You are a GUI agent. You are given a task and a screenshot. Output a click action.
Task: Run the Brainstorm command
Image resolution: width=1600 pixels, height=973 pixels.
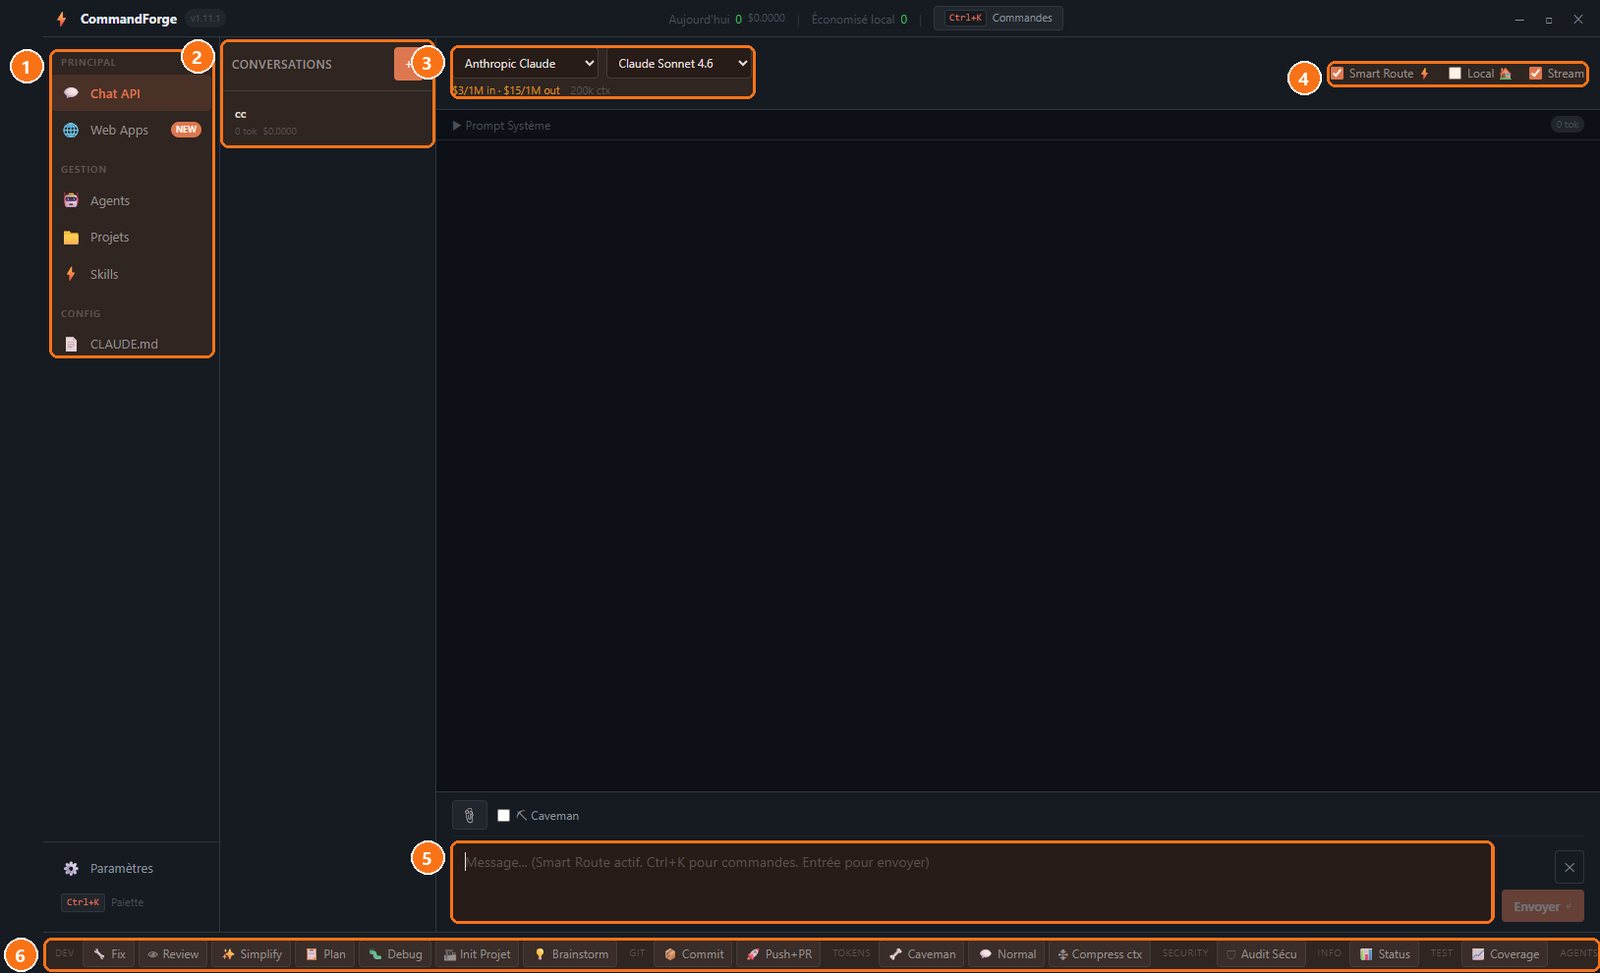(x=571, y=954)
